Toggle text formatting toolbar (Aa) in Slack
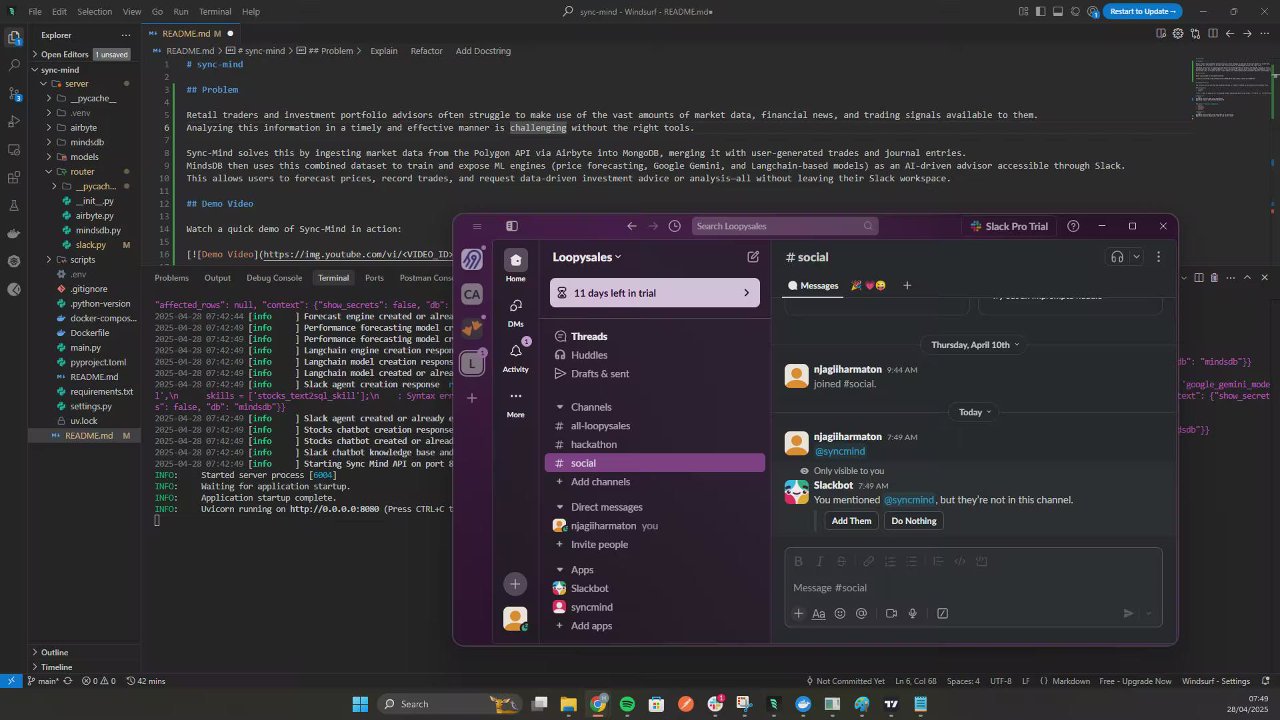This screenshot has width=1280, height=720. click(819, 614)
